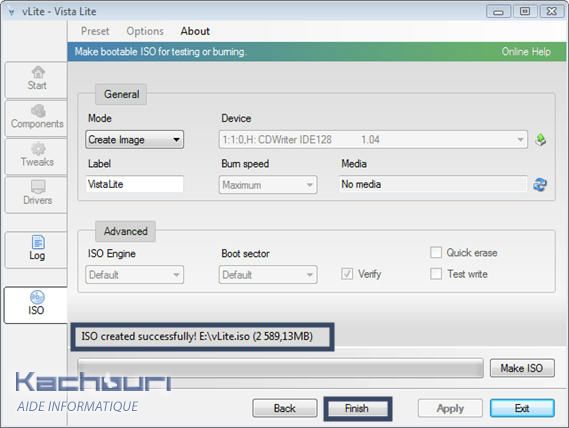Select the Drivers sidebar icon
The width and height of the screenshot is (569, 428).
38,187
